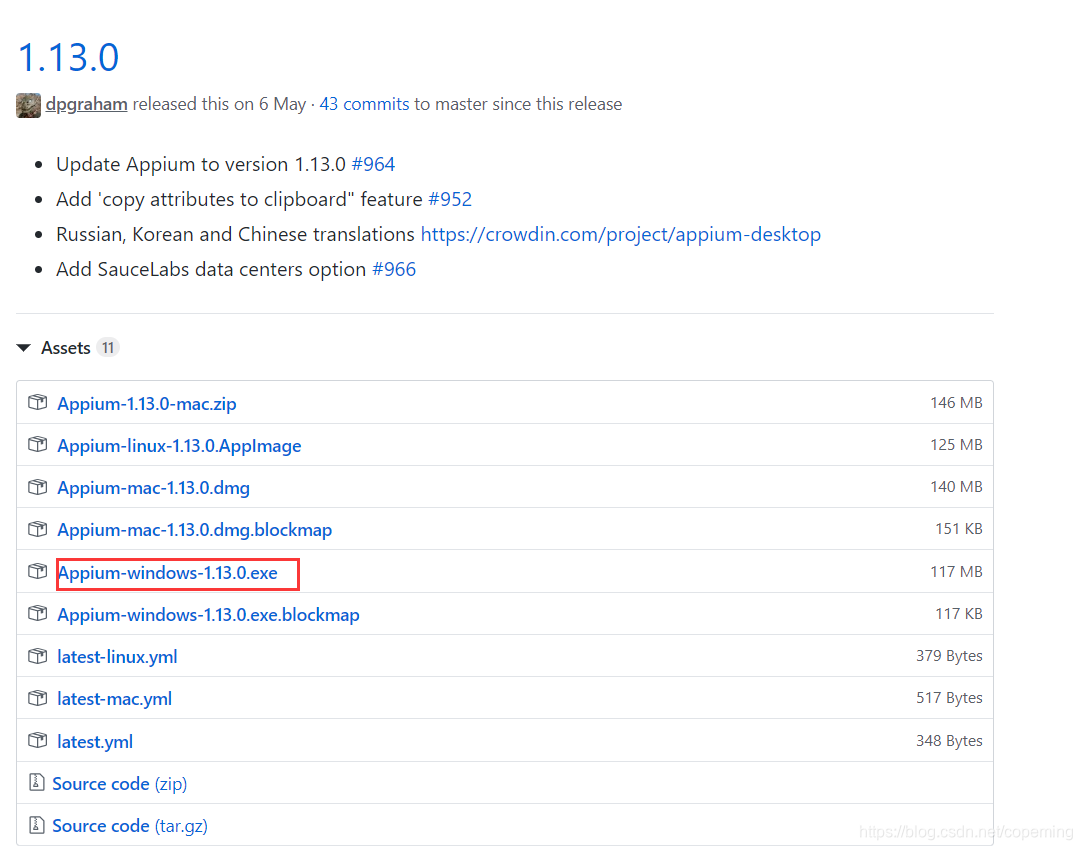Click the Assets count badge 11
Image resolution: width=1082 pixels, height=850 pixels.
click(108, 348)
